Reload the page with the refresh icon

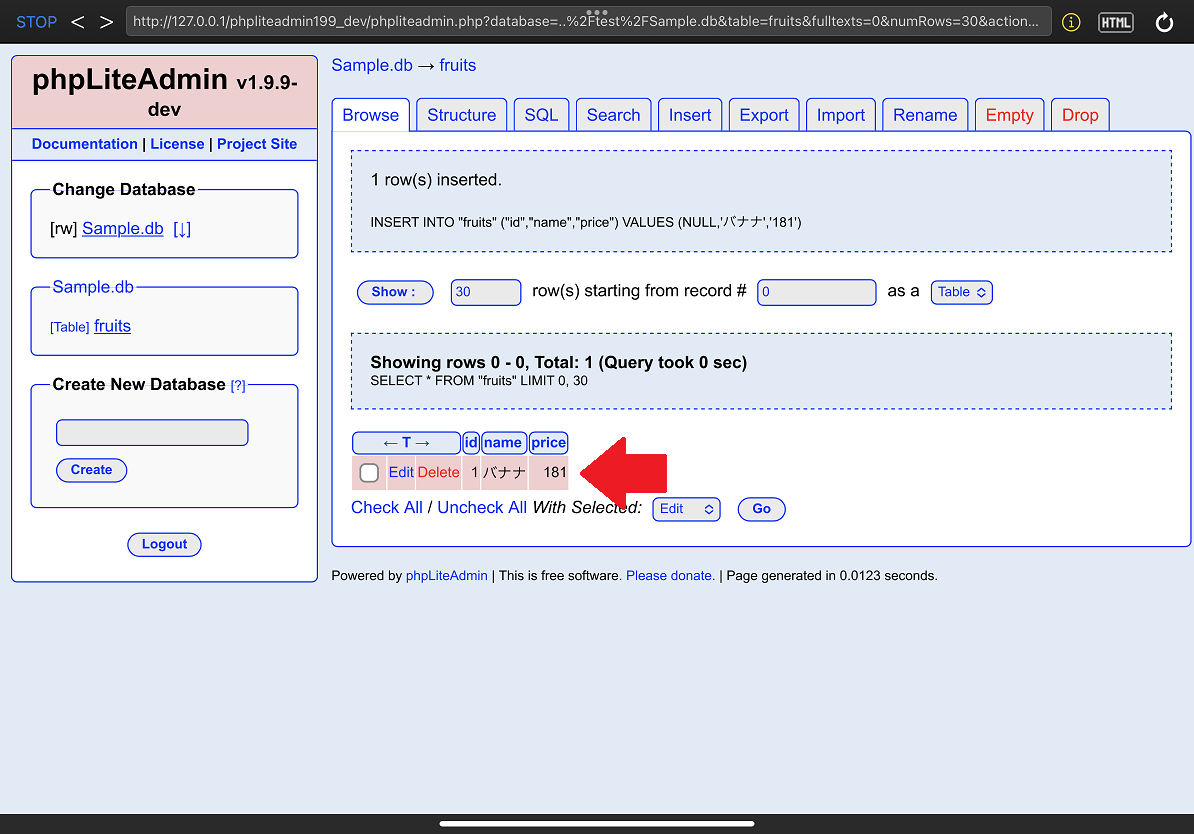[x=1164, y=22]
